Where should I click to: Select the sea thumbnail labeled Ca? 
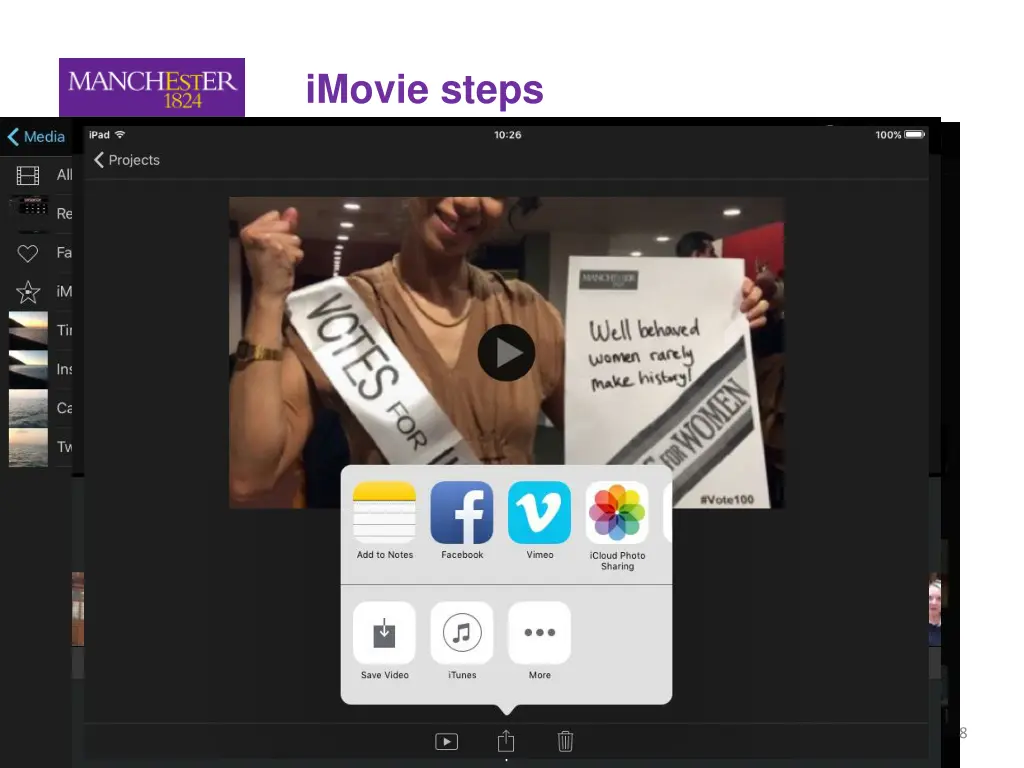[28, 408]
